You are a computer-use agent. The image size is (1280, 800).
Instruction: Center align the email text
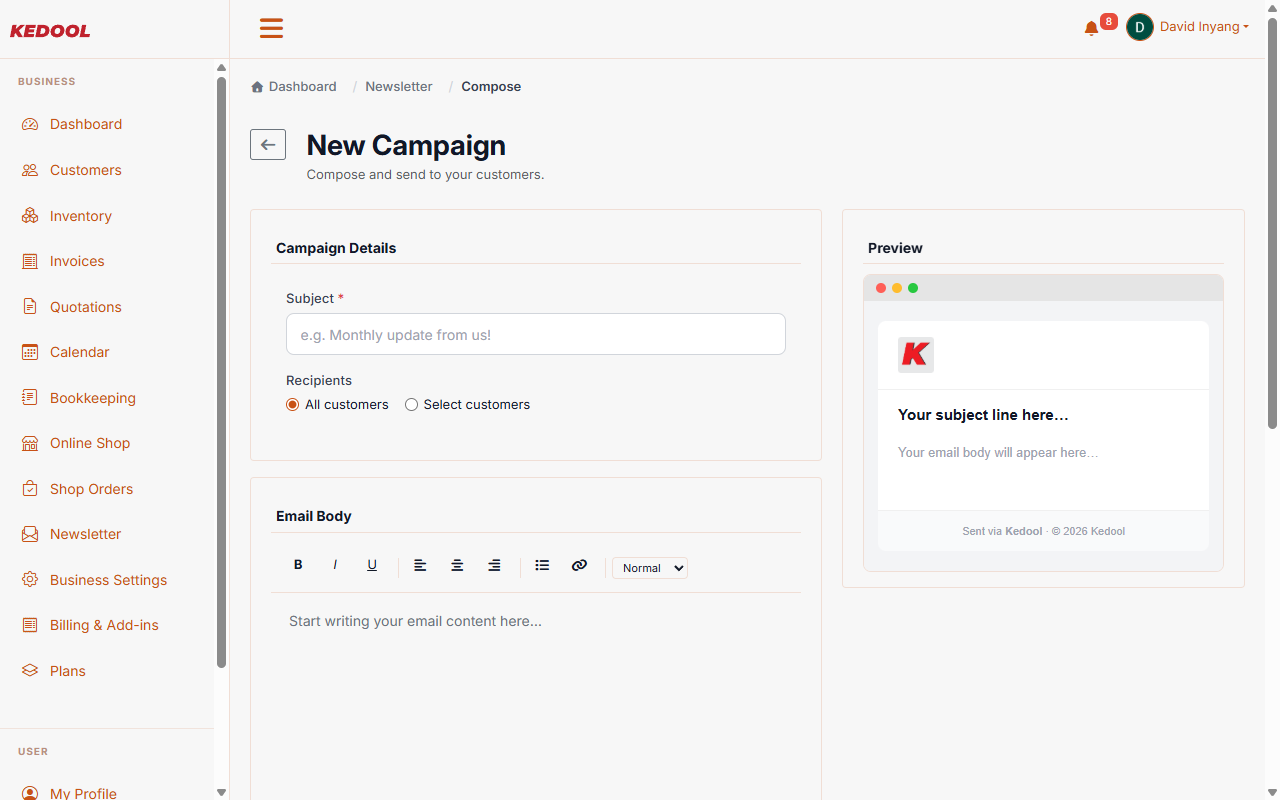click(457, 565)
